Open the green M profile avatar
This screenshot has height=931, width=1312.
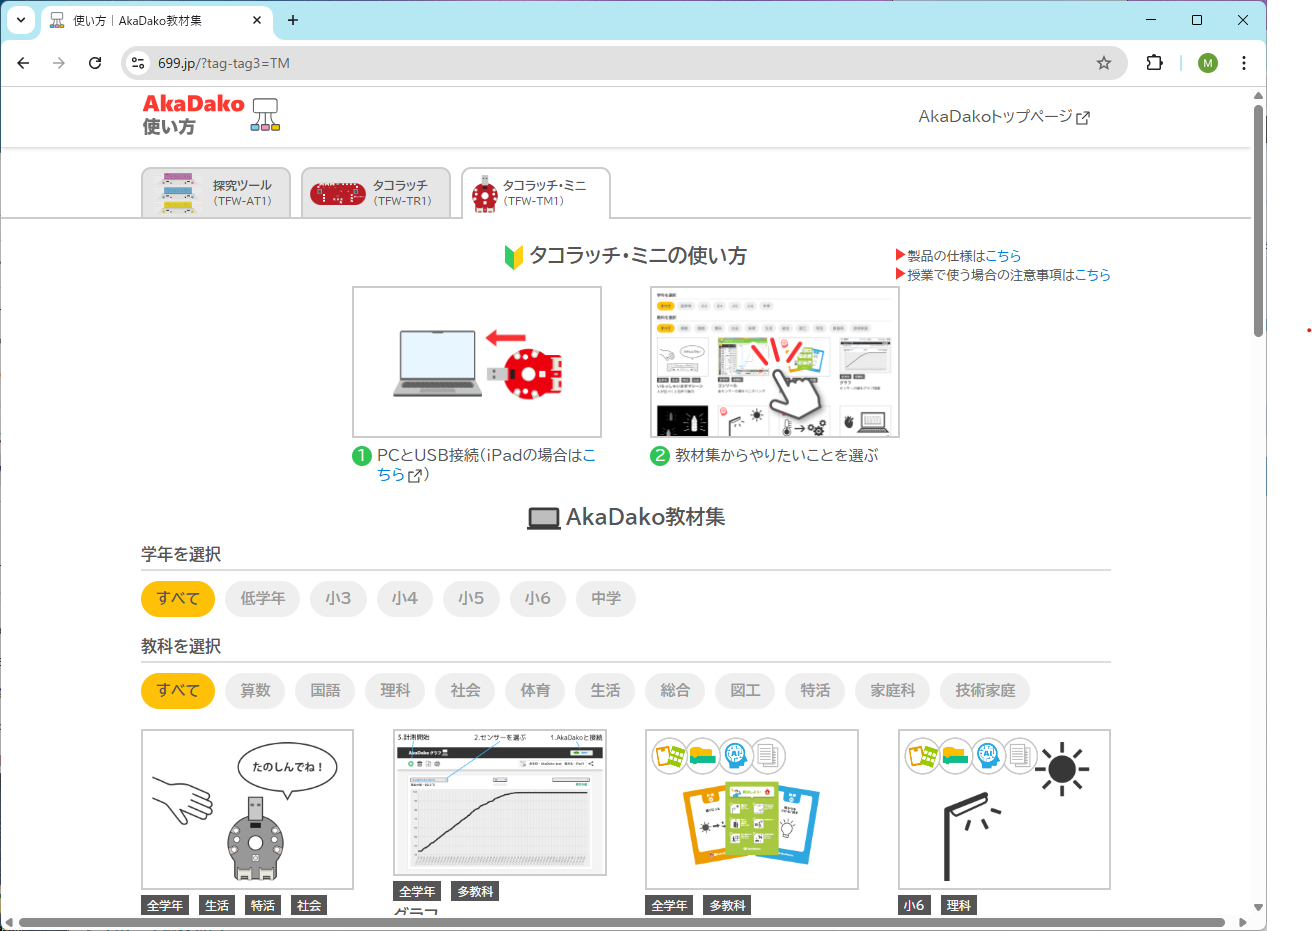(1208, 63)
